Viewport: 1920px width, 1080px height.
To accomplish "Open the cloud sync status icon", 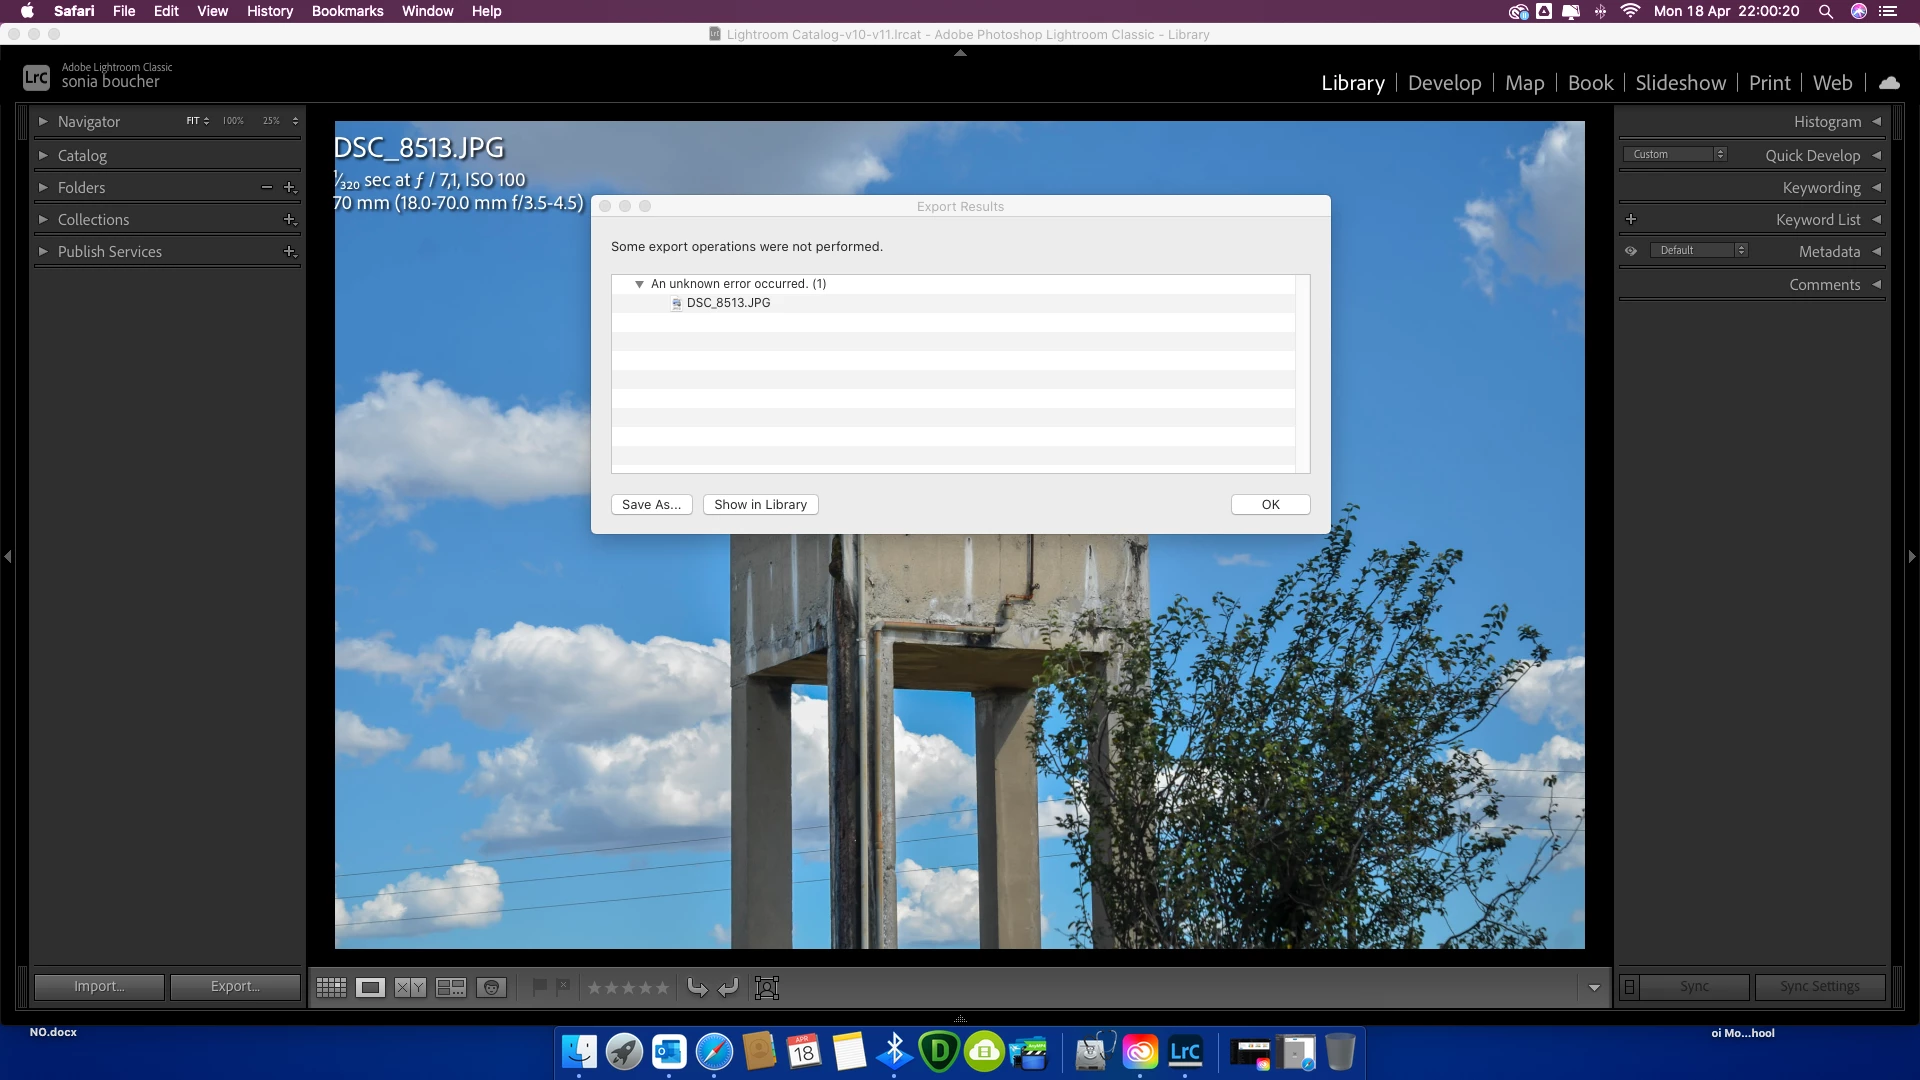I will (1889, 83).
